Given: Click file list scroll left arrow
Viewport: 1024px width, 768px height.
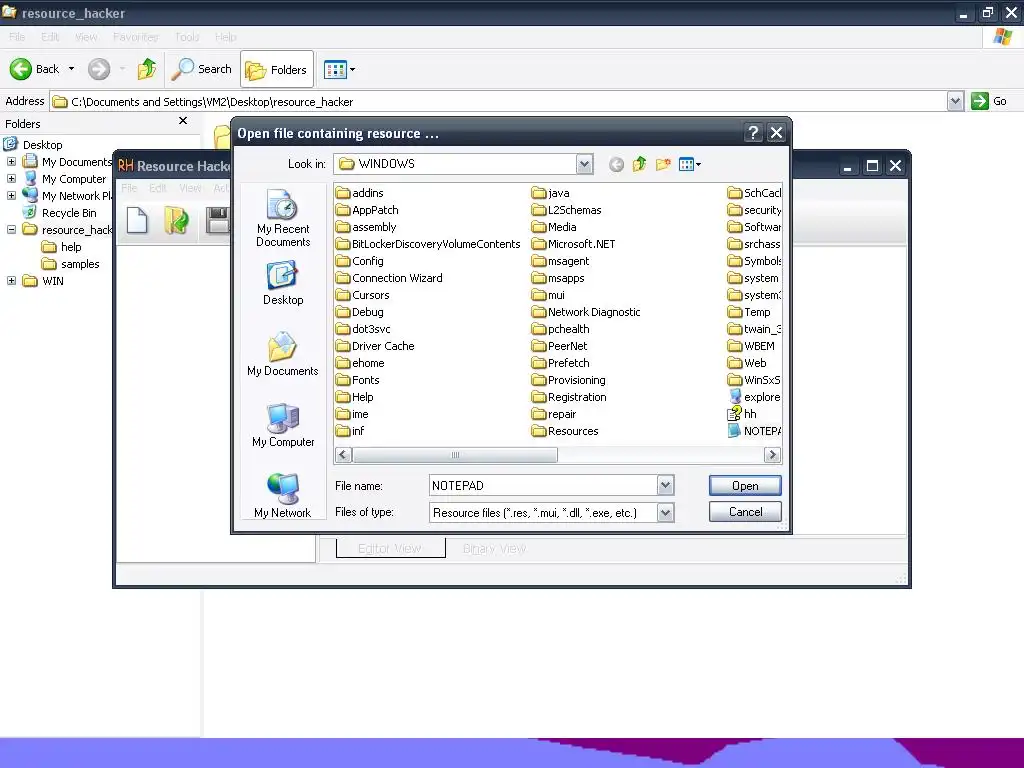Looking at the screenshot, I should [344, 455].
